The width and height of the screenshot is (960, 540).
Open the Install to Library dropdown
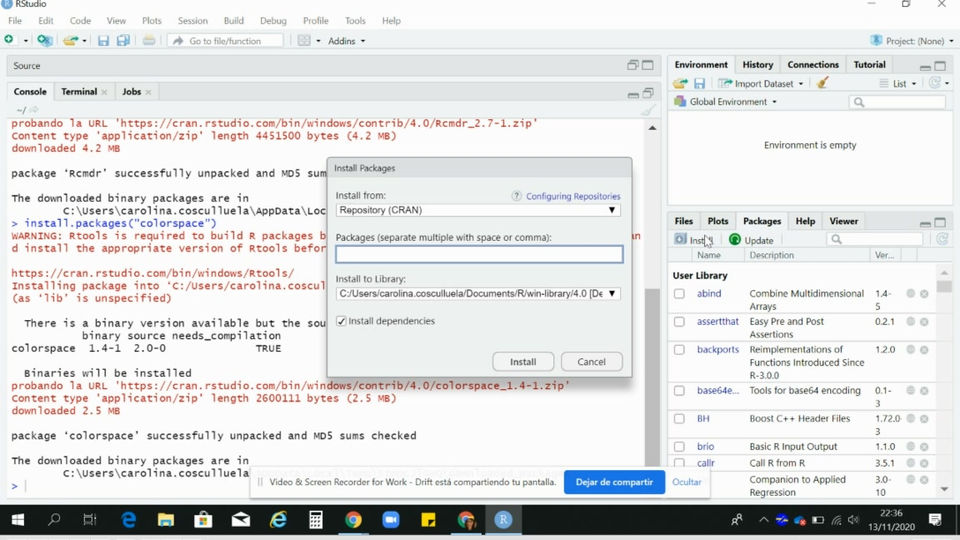(x=478, y=293)
